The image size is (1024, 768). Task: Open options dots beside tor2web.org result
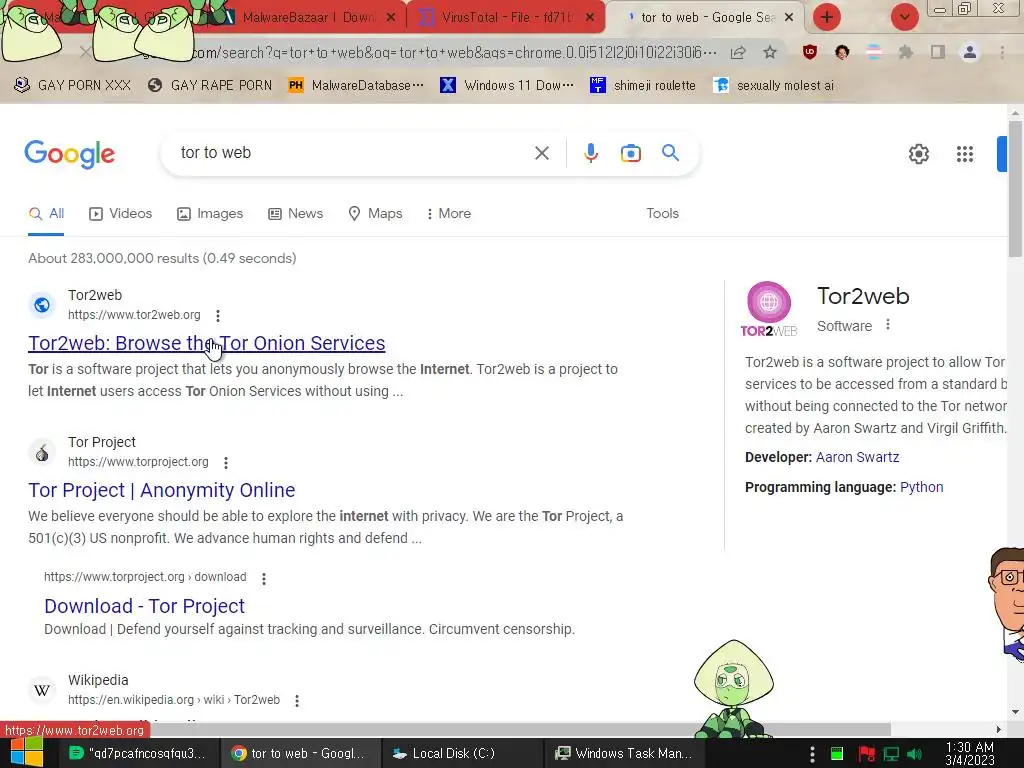[x=217, y=315]
